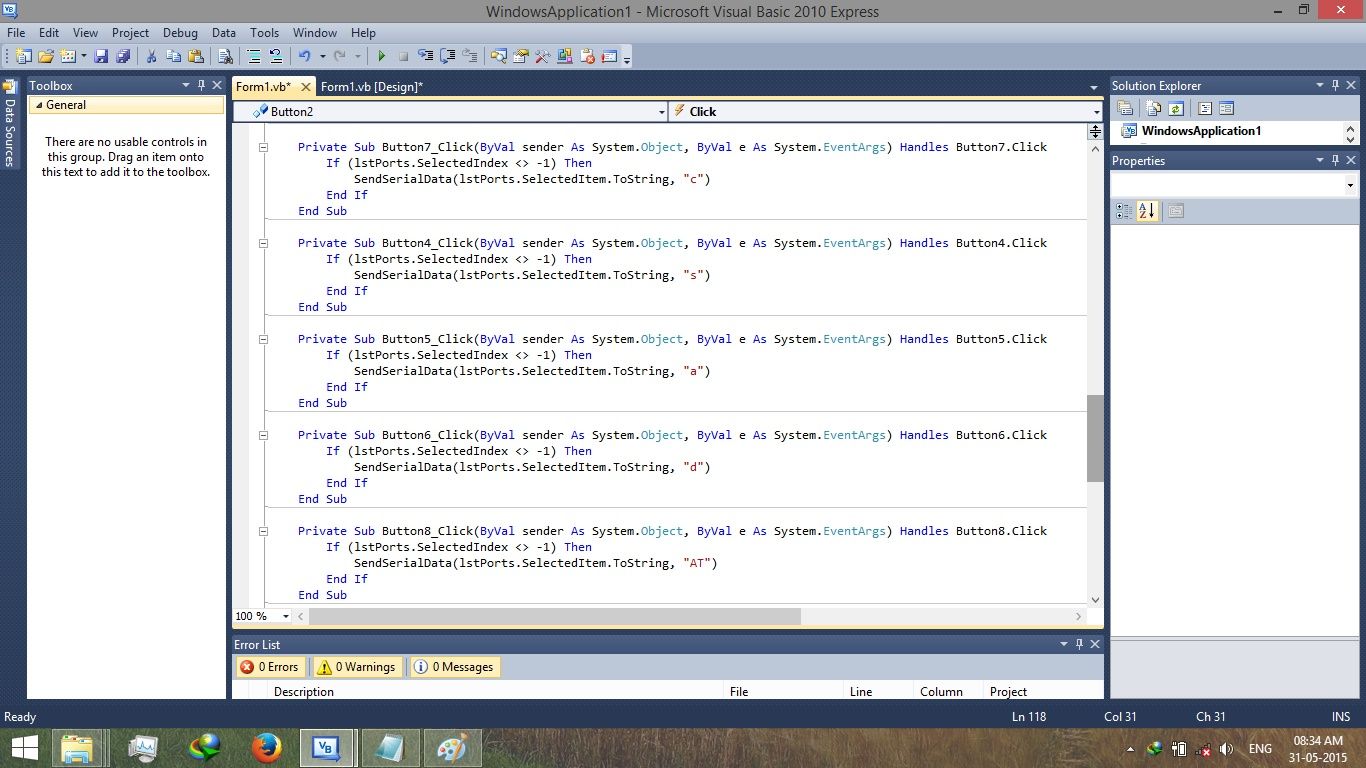Image resolution: width=1366 pixels, height=768 pixels.
Task: Click the 0 Errors button in Error List
Action: coord(270,667)
